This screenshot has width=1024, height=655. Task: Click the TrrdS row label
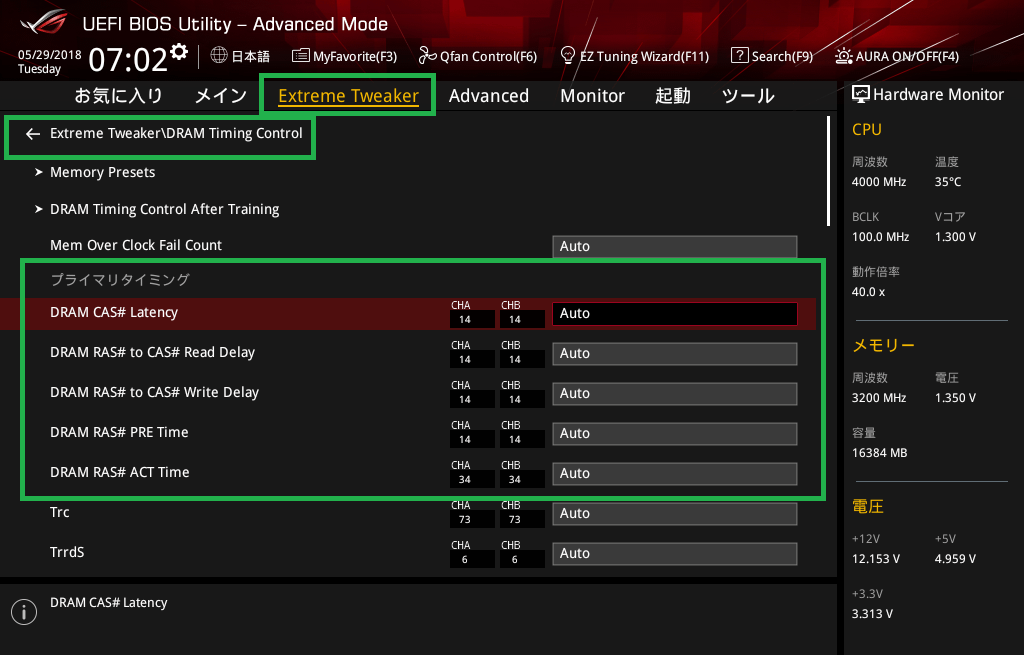click(67, 552)
